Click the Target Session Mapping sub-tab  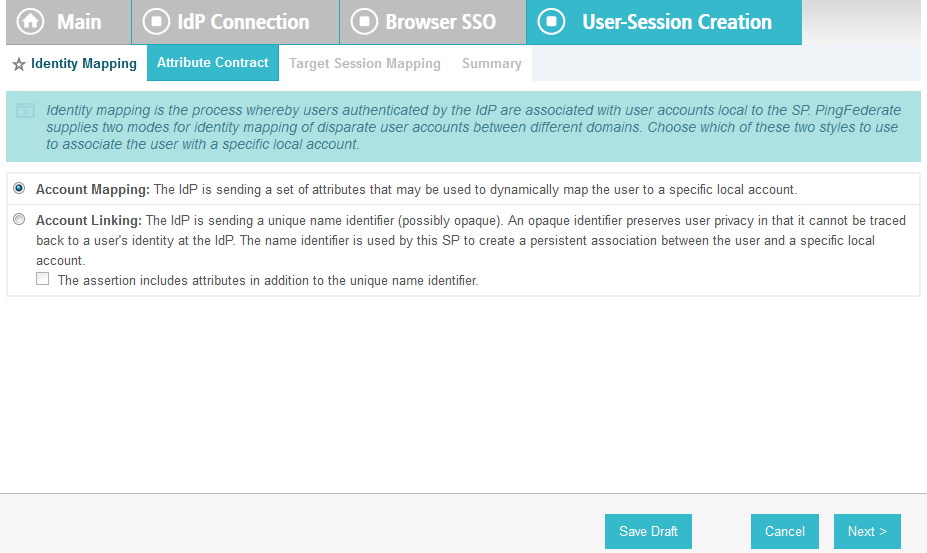coord(365,64)
